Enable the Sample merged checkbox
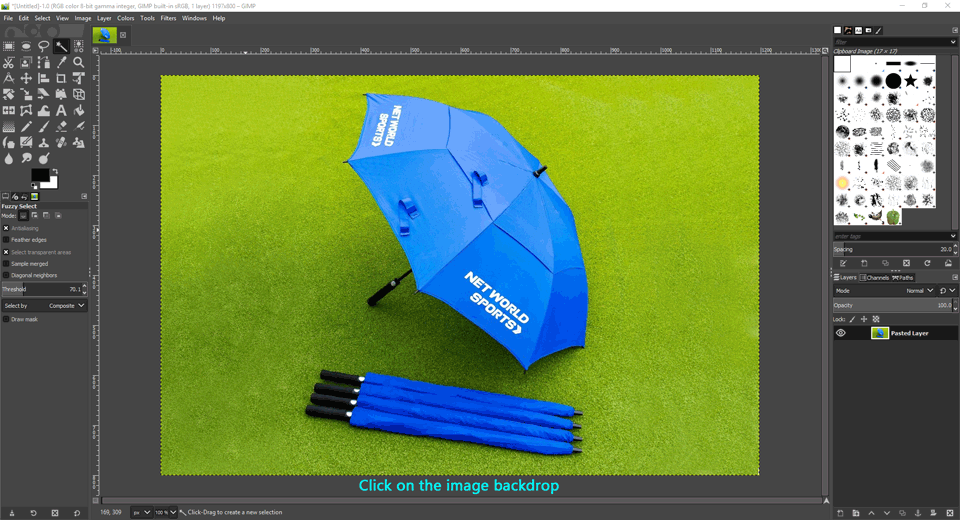Screen dimensions: 960x520 click(6, 263)
